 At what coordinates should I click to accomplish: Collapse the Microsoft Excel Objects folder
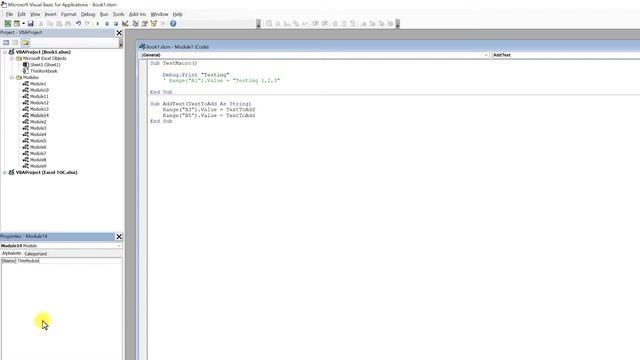[12, 58]
